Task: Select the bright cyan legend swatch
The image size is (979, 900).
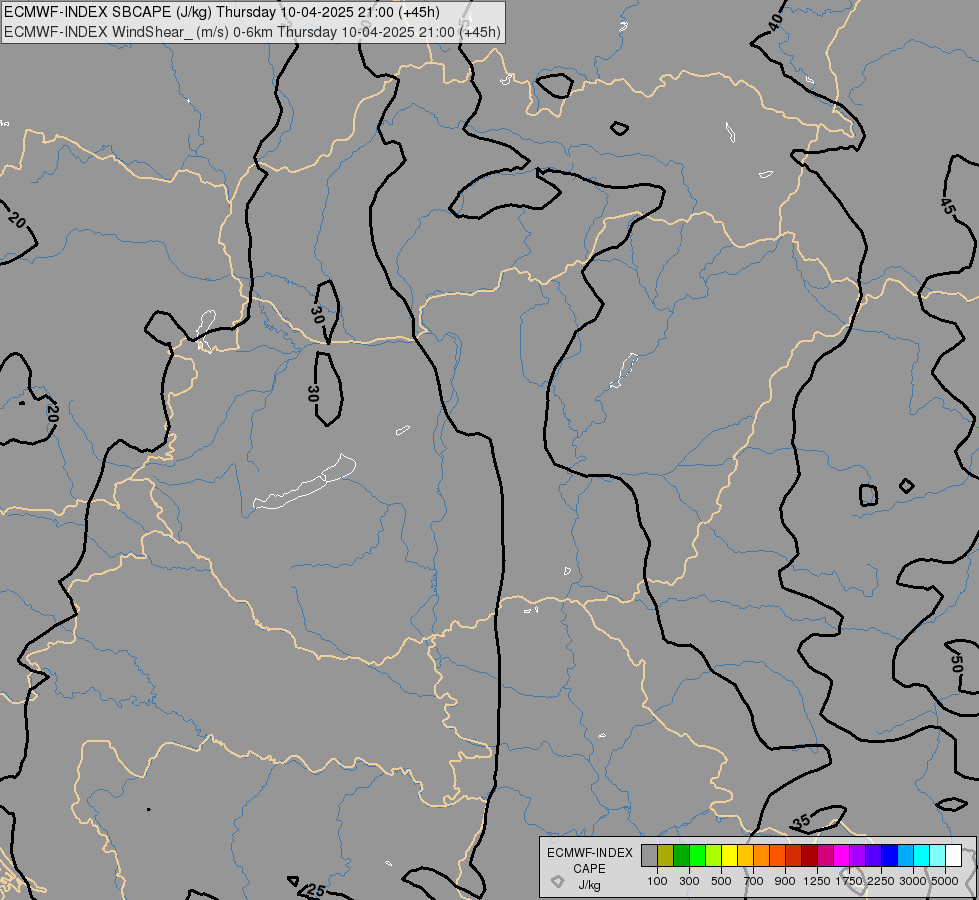Action: tap(922, 856)
